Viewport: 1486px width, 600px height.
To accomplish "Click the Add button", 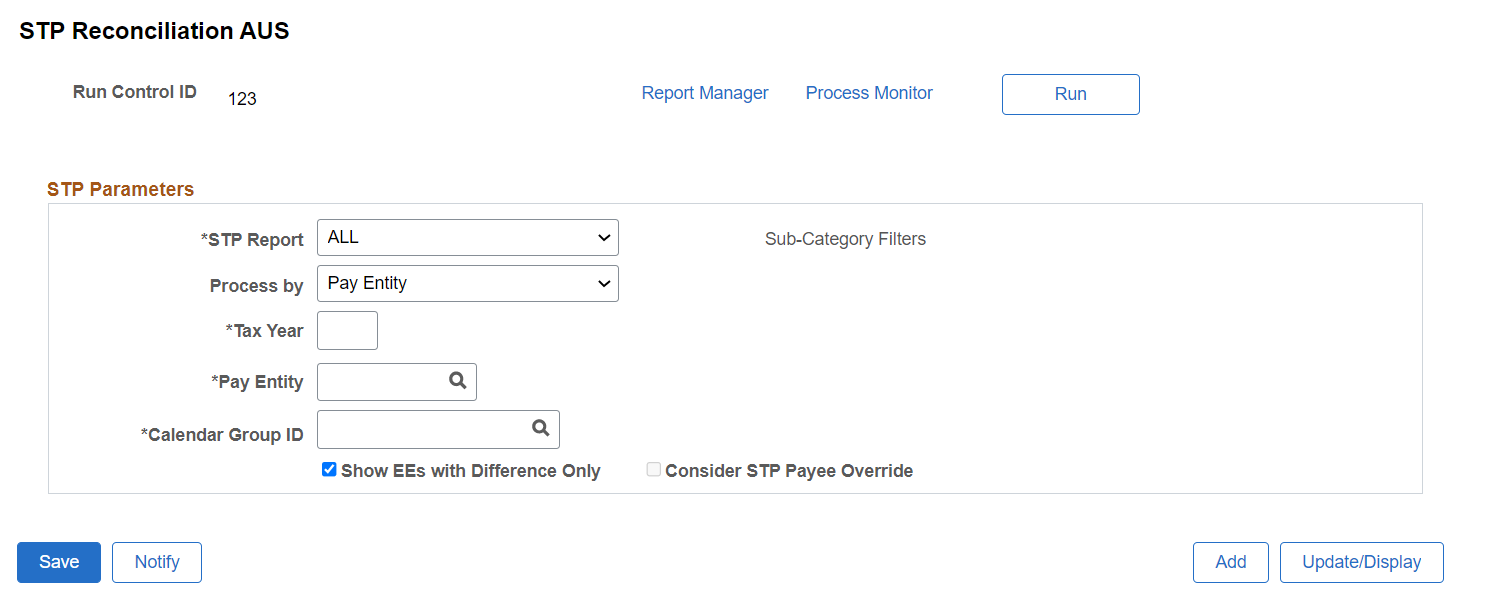I will (x=1231, y=562).
